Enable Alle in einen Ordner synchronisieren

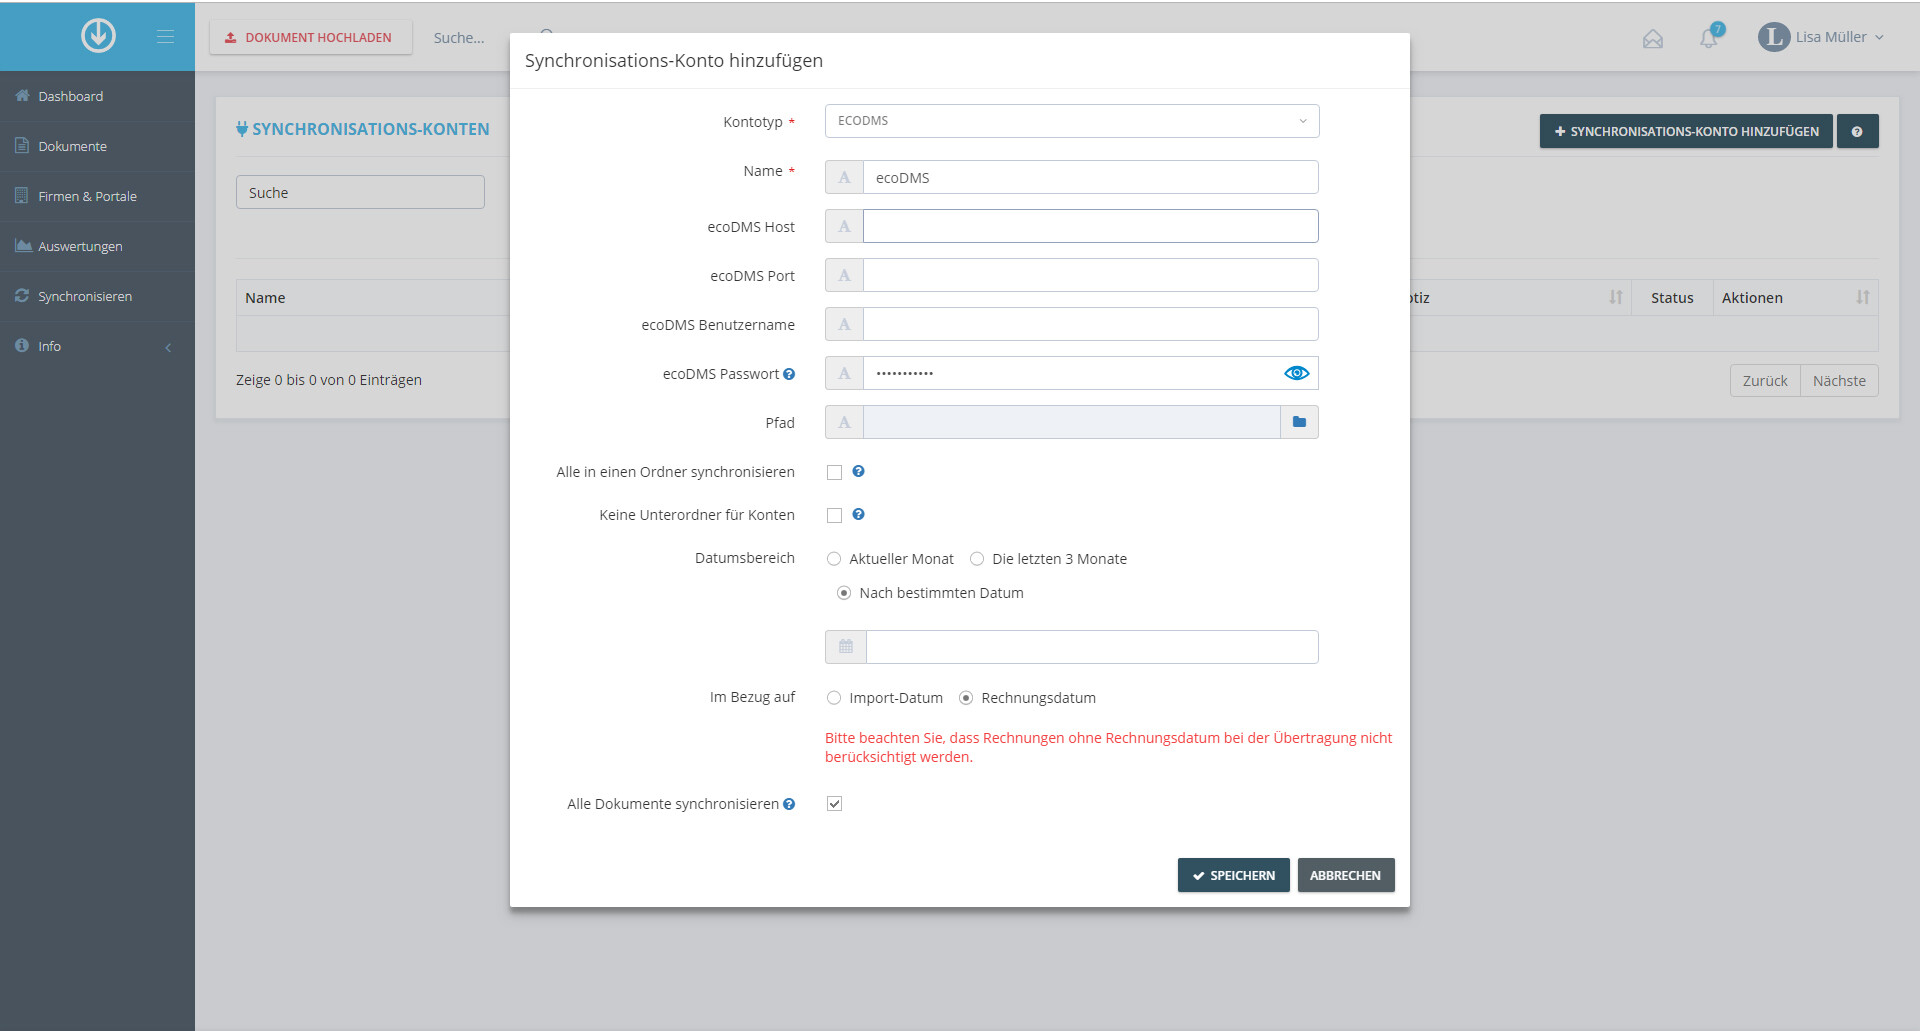pyautogui.click(x=834, y=472)
